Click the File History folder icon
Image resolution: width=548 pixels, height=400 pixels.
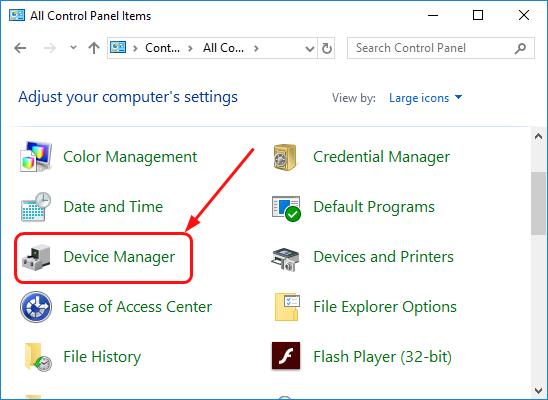pos(38,357)
